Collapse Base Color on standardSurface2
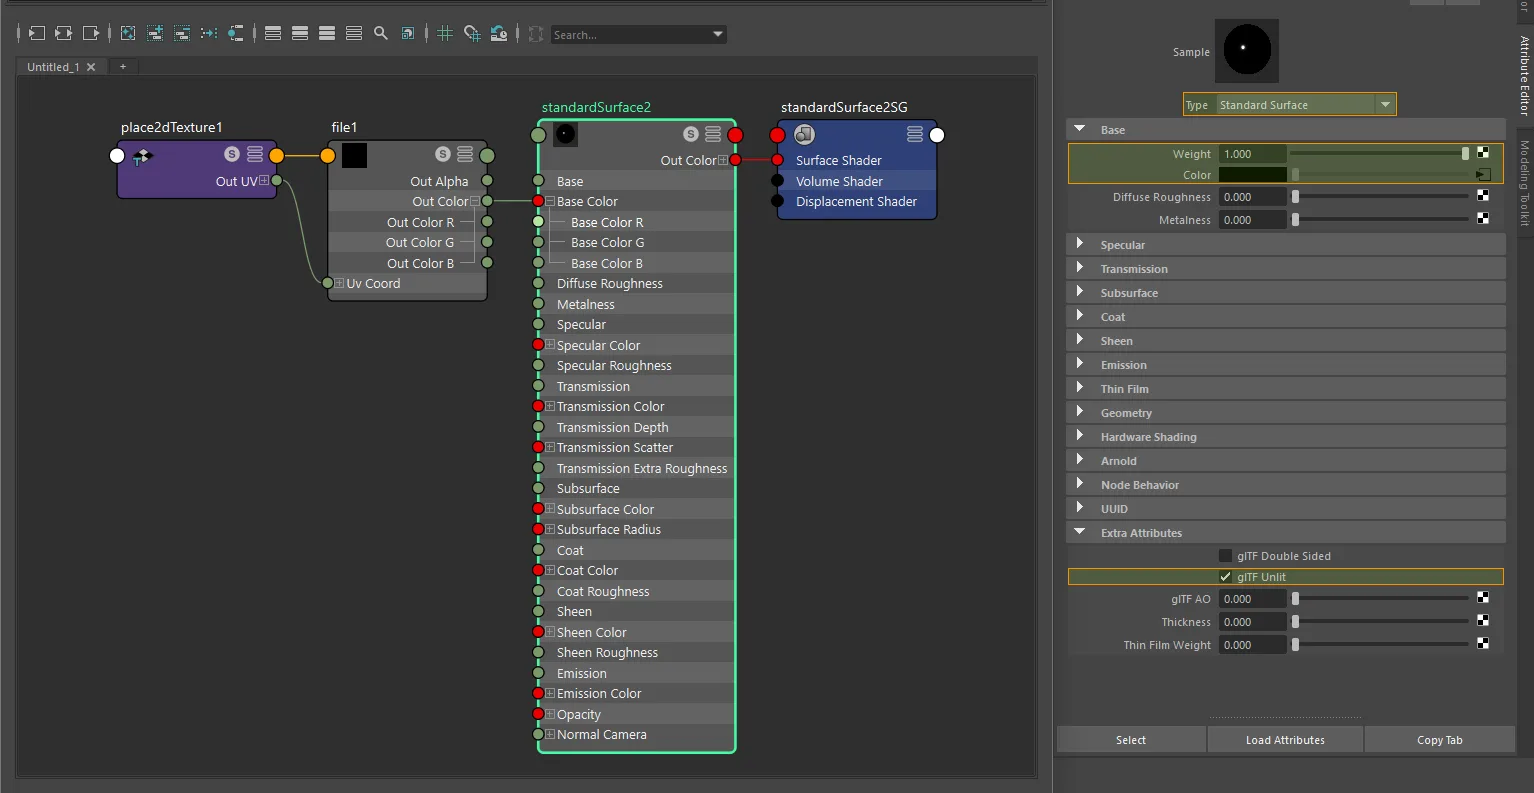The width and height of the screenshot is (1534, 793). 550,201
